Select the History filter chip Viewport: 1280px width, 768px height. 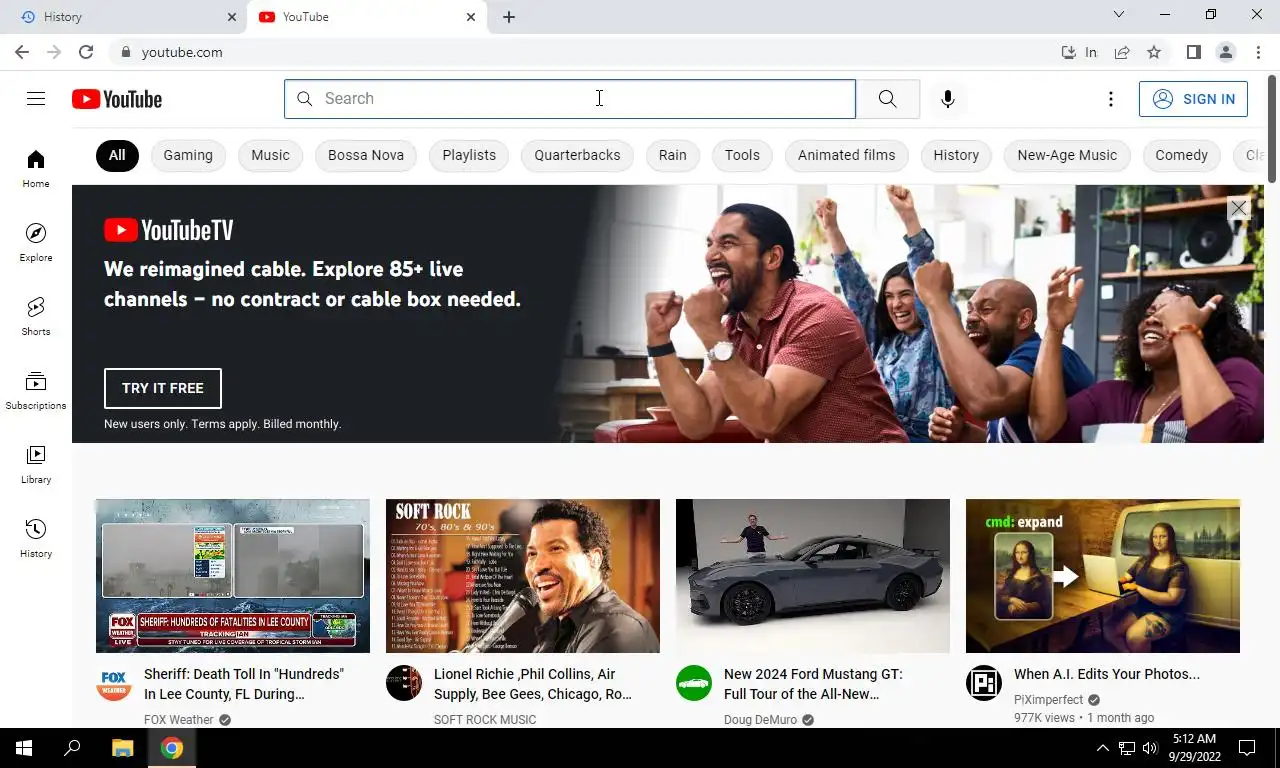[x=956, y=155]
